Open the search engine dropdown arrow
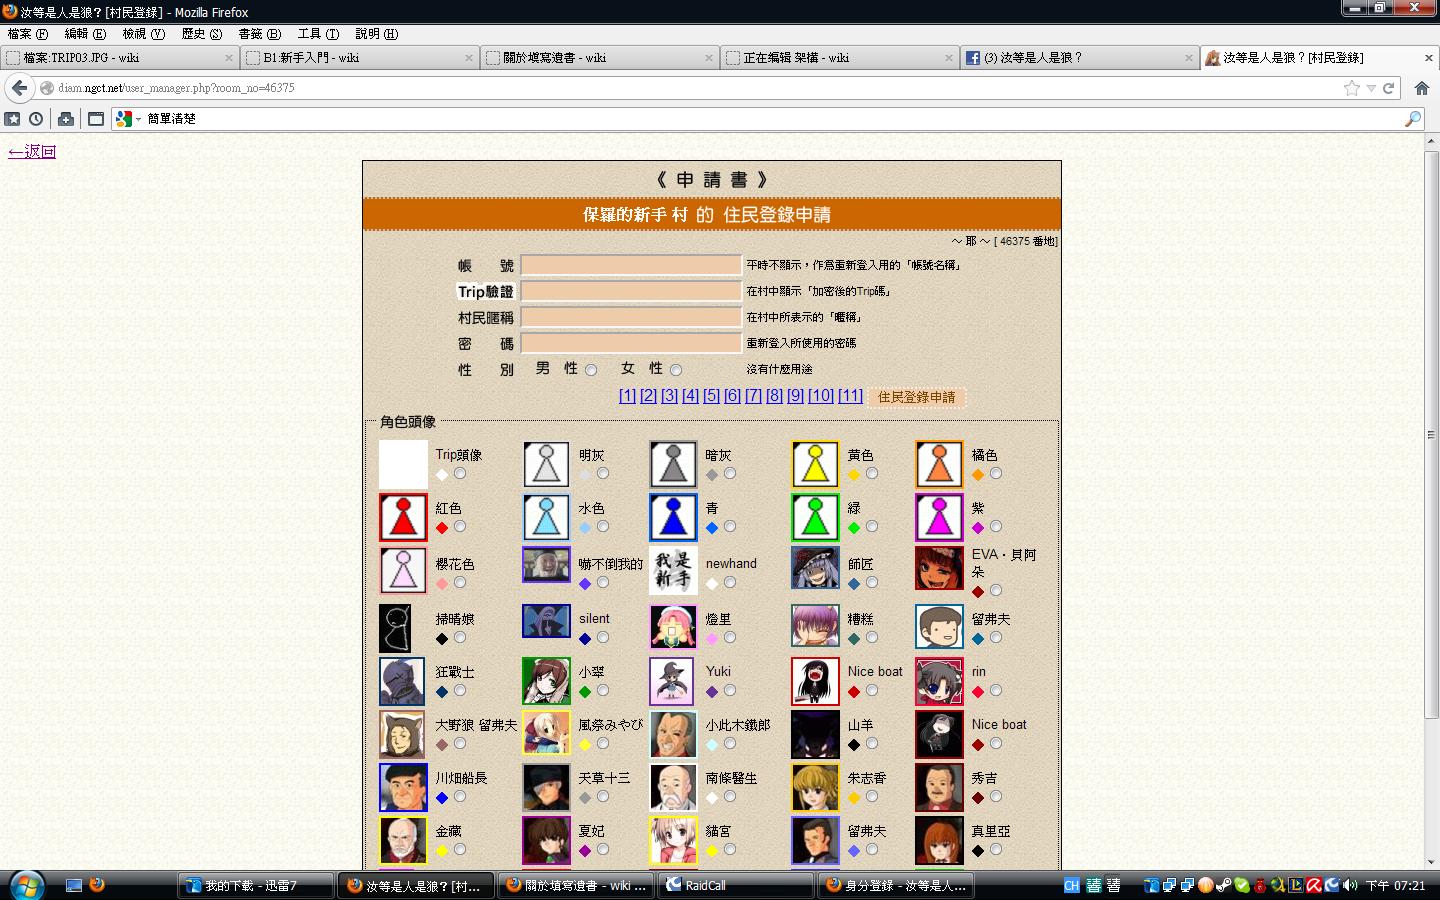1440x900 pixels. tap(138, 119)
